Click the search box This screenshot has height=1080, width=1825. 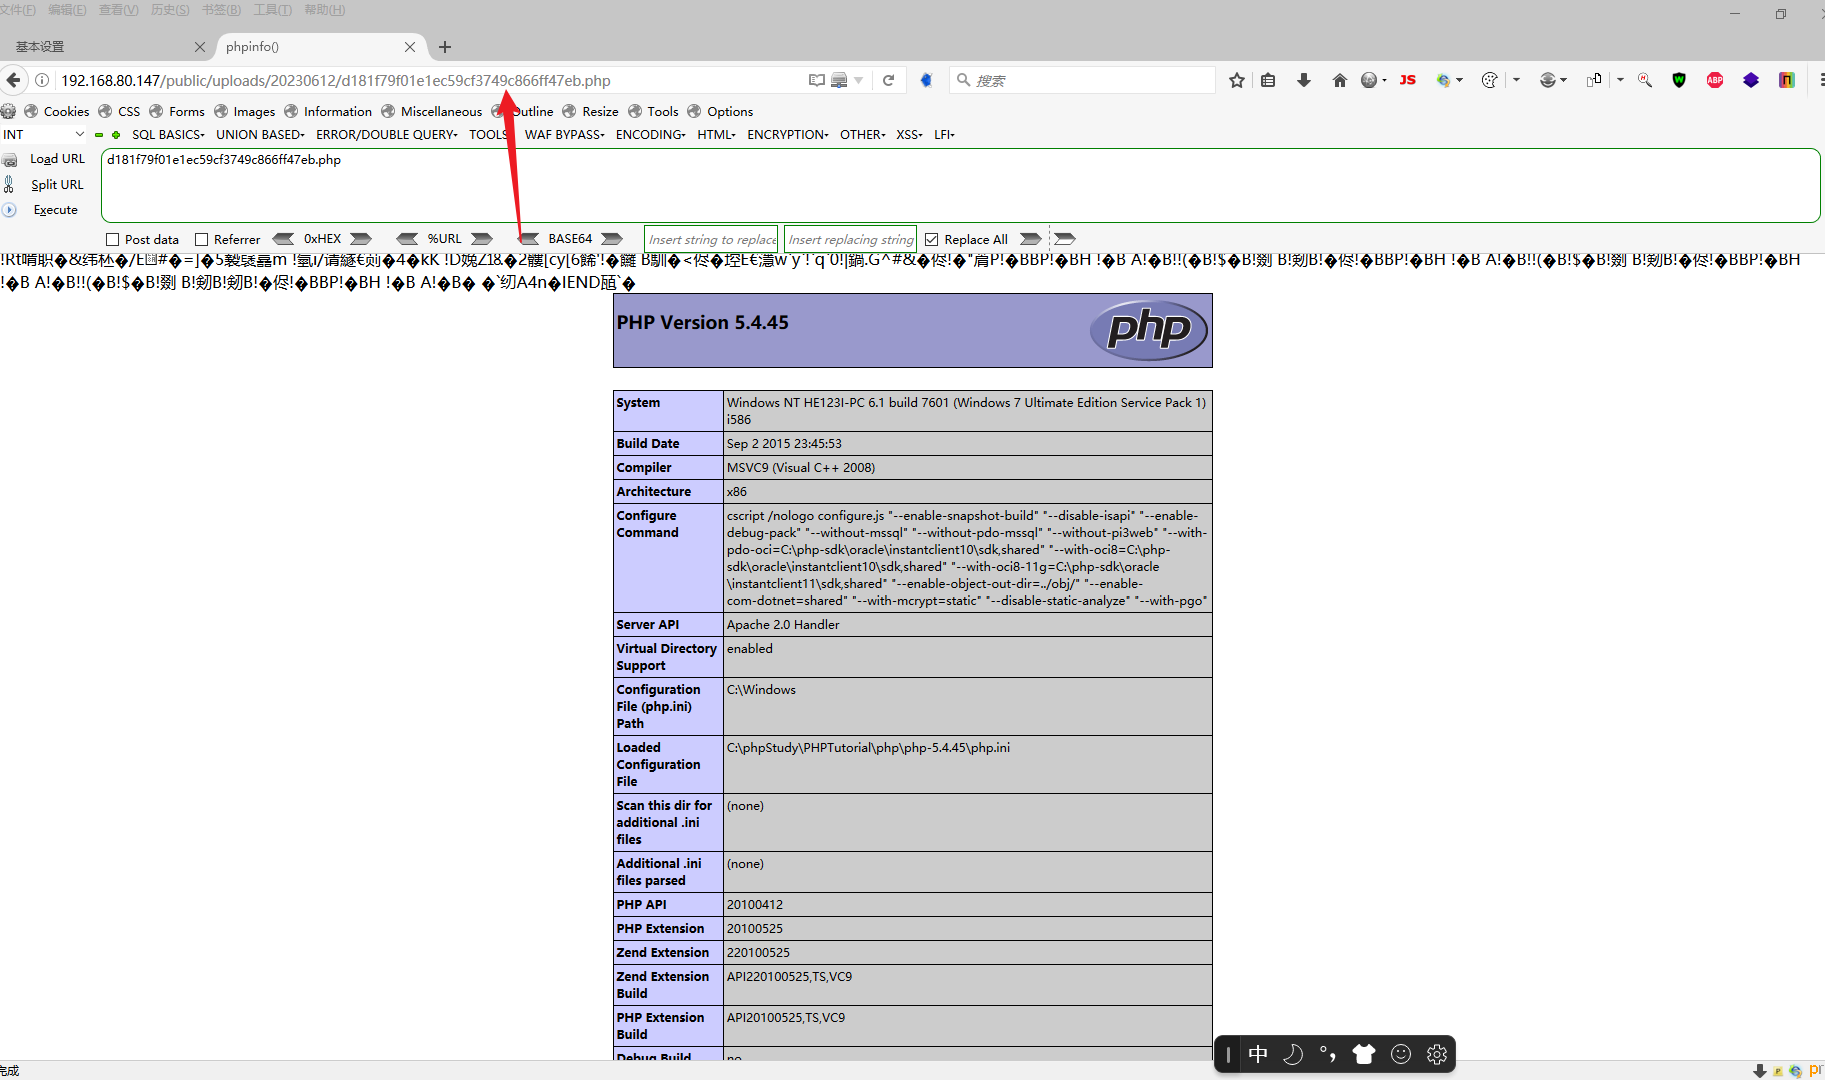point(1085,80)
